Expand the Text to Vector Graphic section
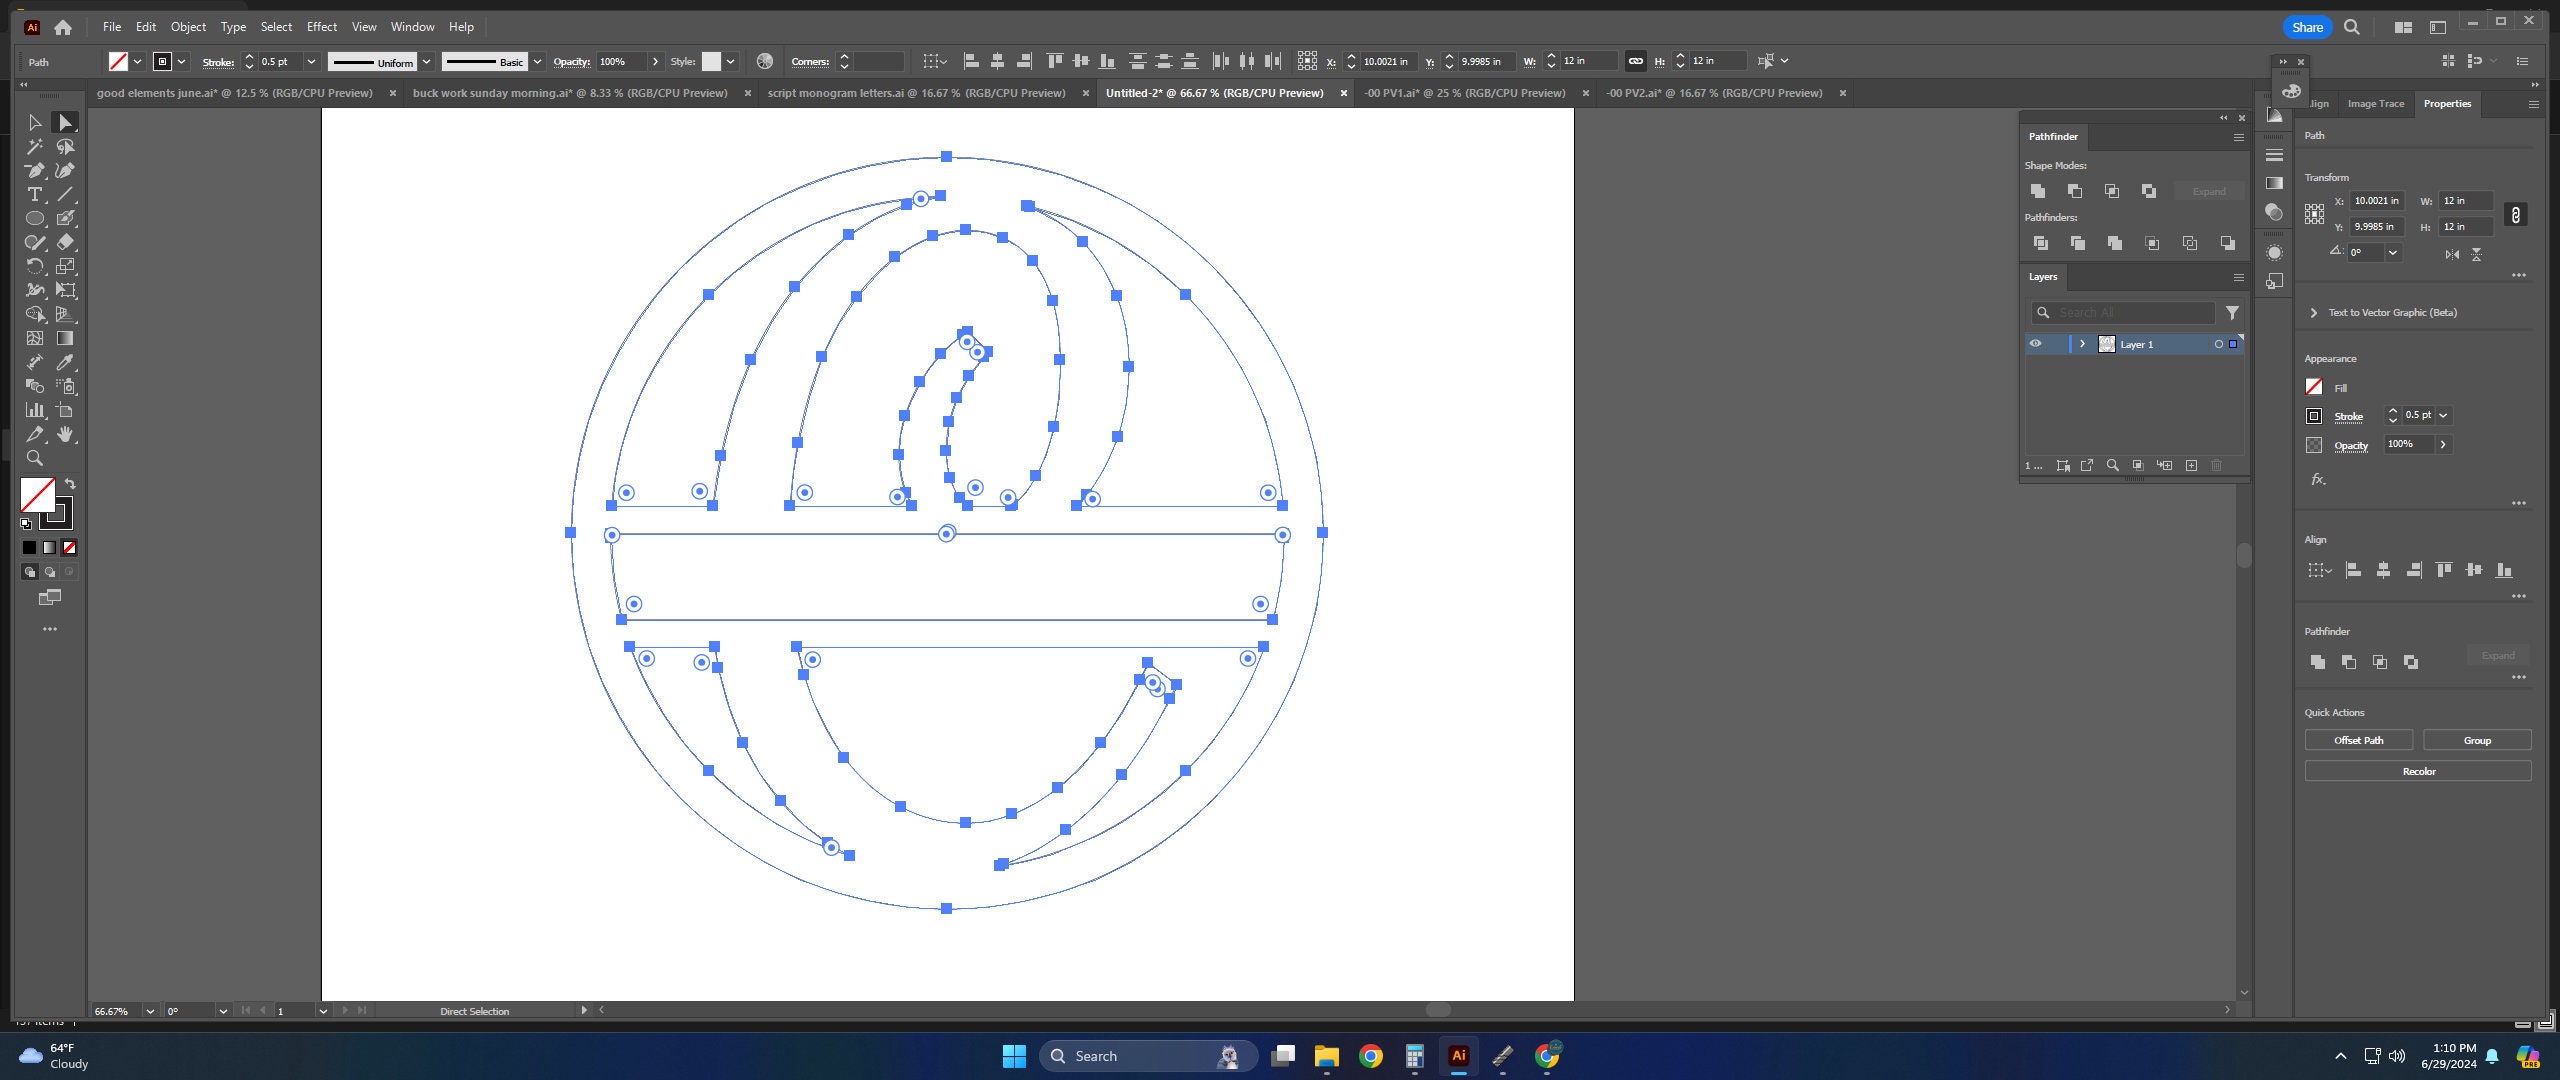 click(2313, 312)
